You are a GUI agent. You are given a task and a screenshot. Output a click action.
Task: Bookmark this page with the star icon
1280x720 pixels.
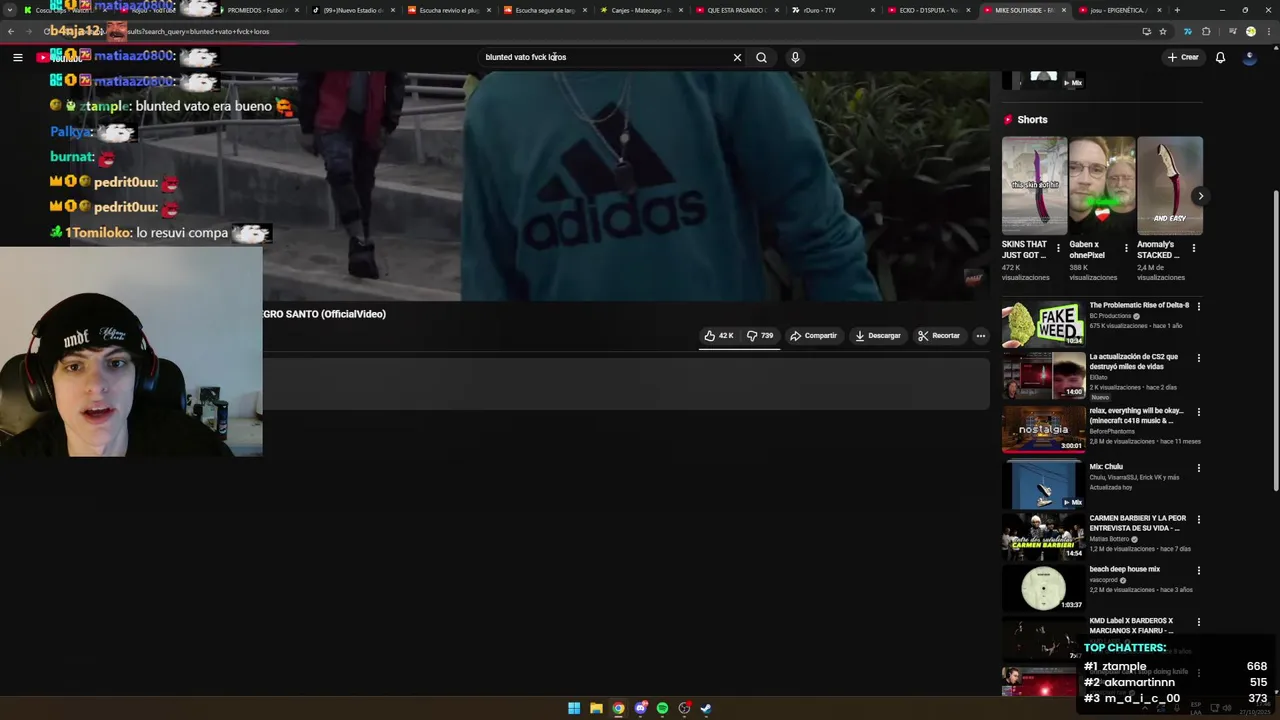tap(1163, 31)
